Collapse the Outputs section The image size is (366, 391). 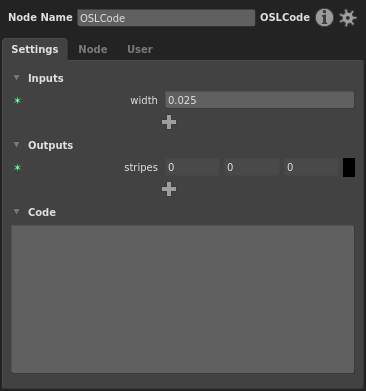16,145
